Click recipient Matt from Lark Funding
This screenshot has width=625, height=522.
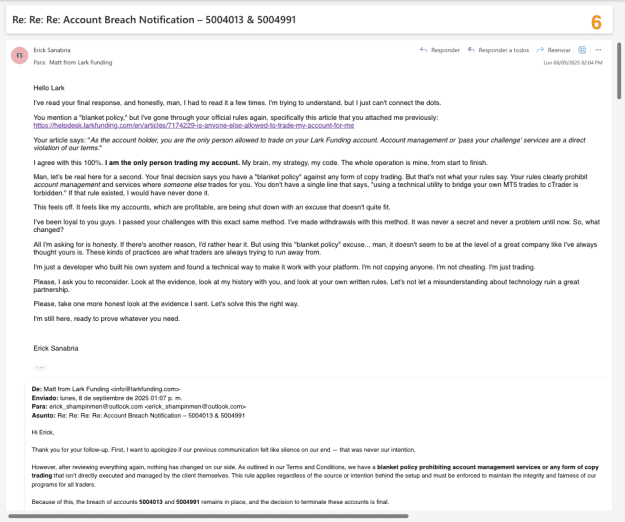(x=81, y=63)
